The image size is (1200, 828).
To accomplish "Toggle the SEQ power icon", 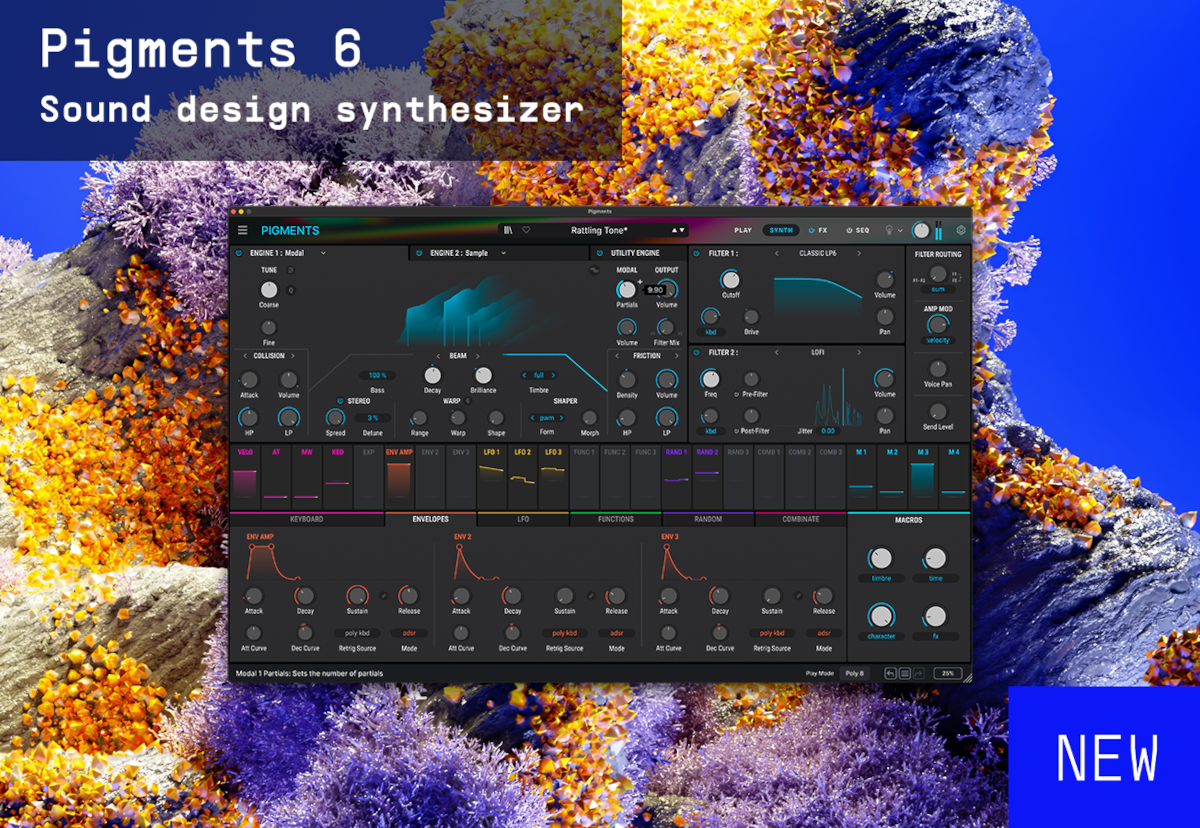I will point(849,230).
